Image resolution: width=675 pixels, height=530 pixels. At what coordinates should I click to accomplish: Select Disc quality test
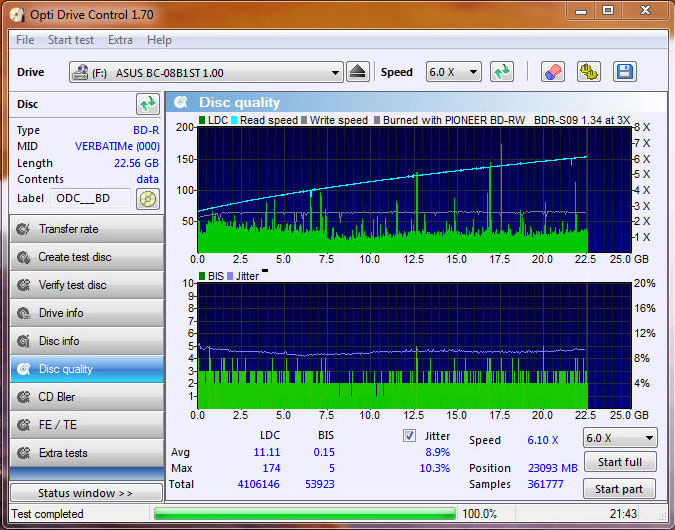[87, 369]
